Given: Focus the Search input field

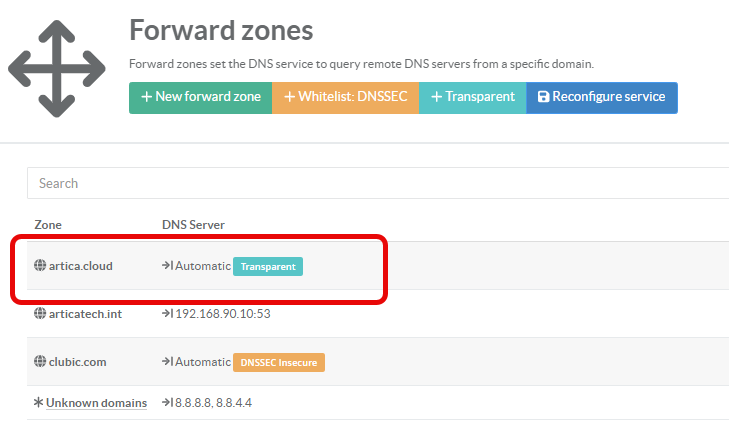Looking at the screenshot, I should (x=378, y=183).
